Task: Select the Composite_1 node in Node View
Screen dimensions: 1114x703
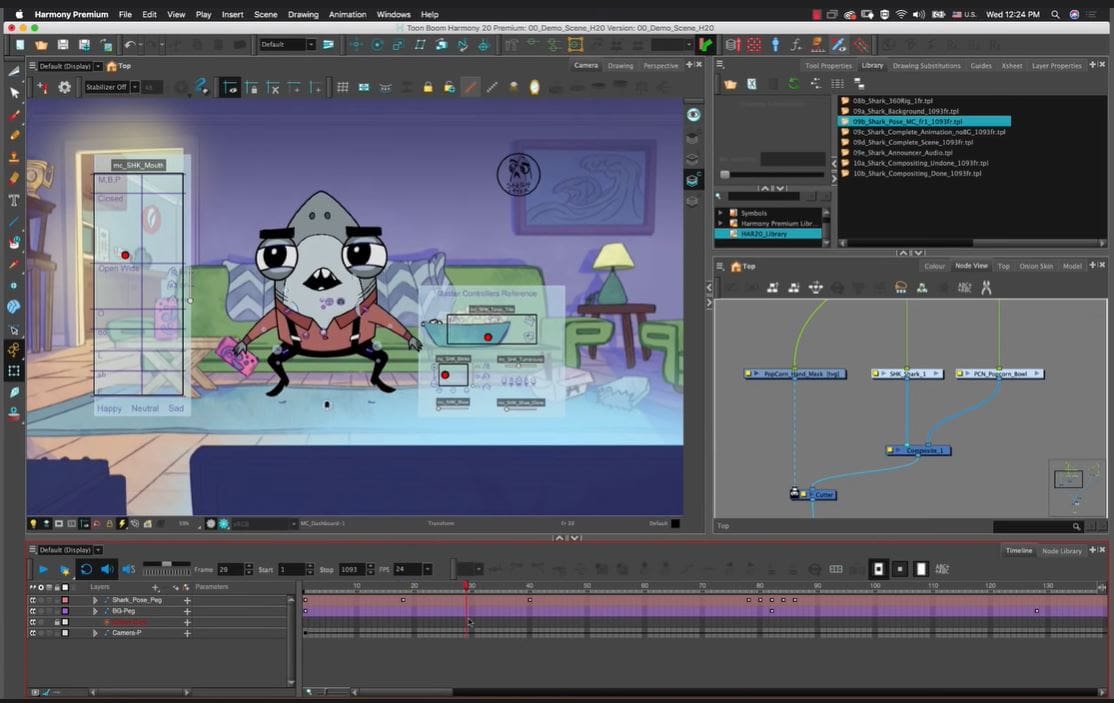Action: 919,450
